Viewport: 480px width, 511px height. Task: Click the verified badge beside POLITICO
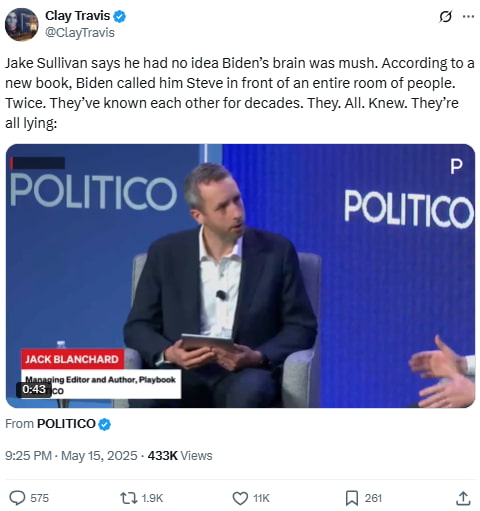click(105, 424)
